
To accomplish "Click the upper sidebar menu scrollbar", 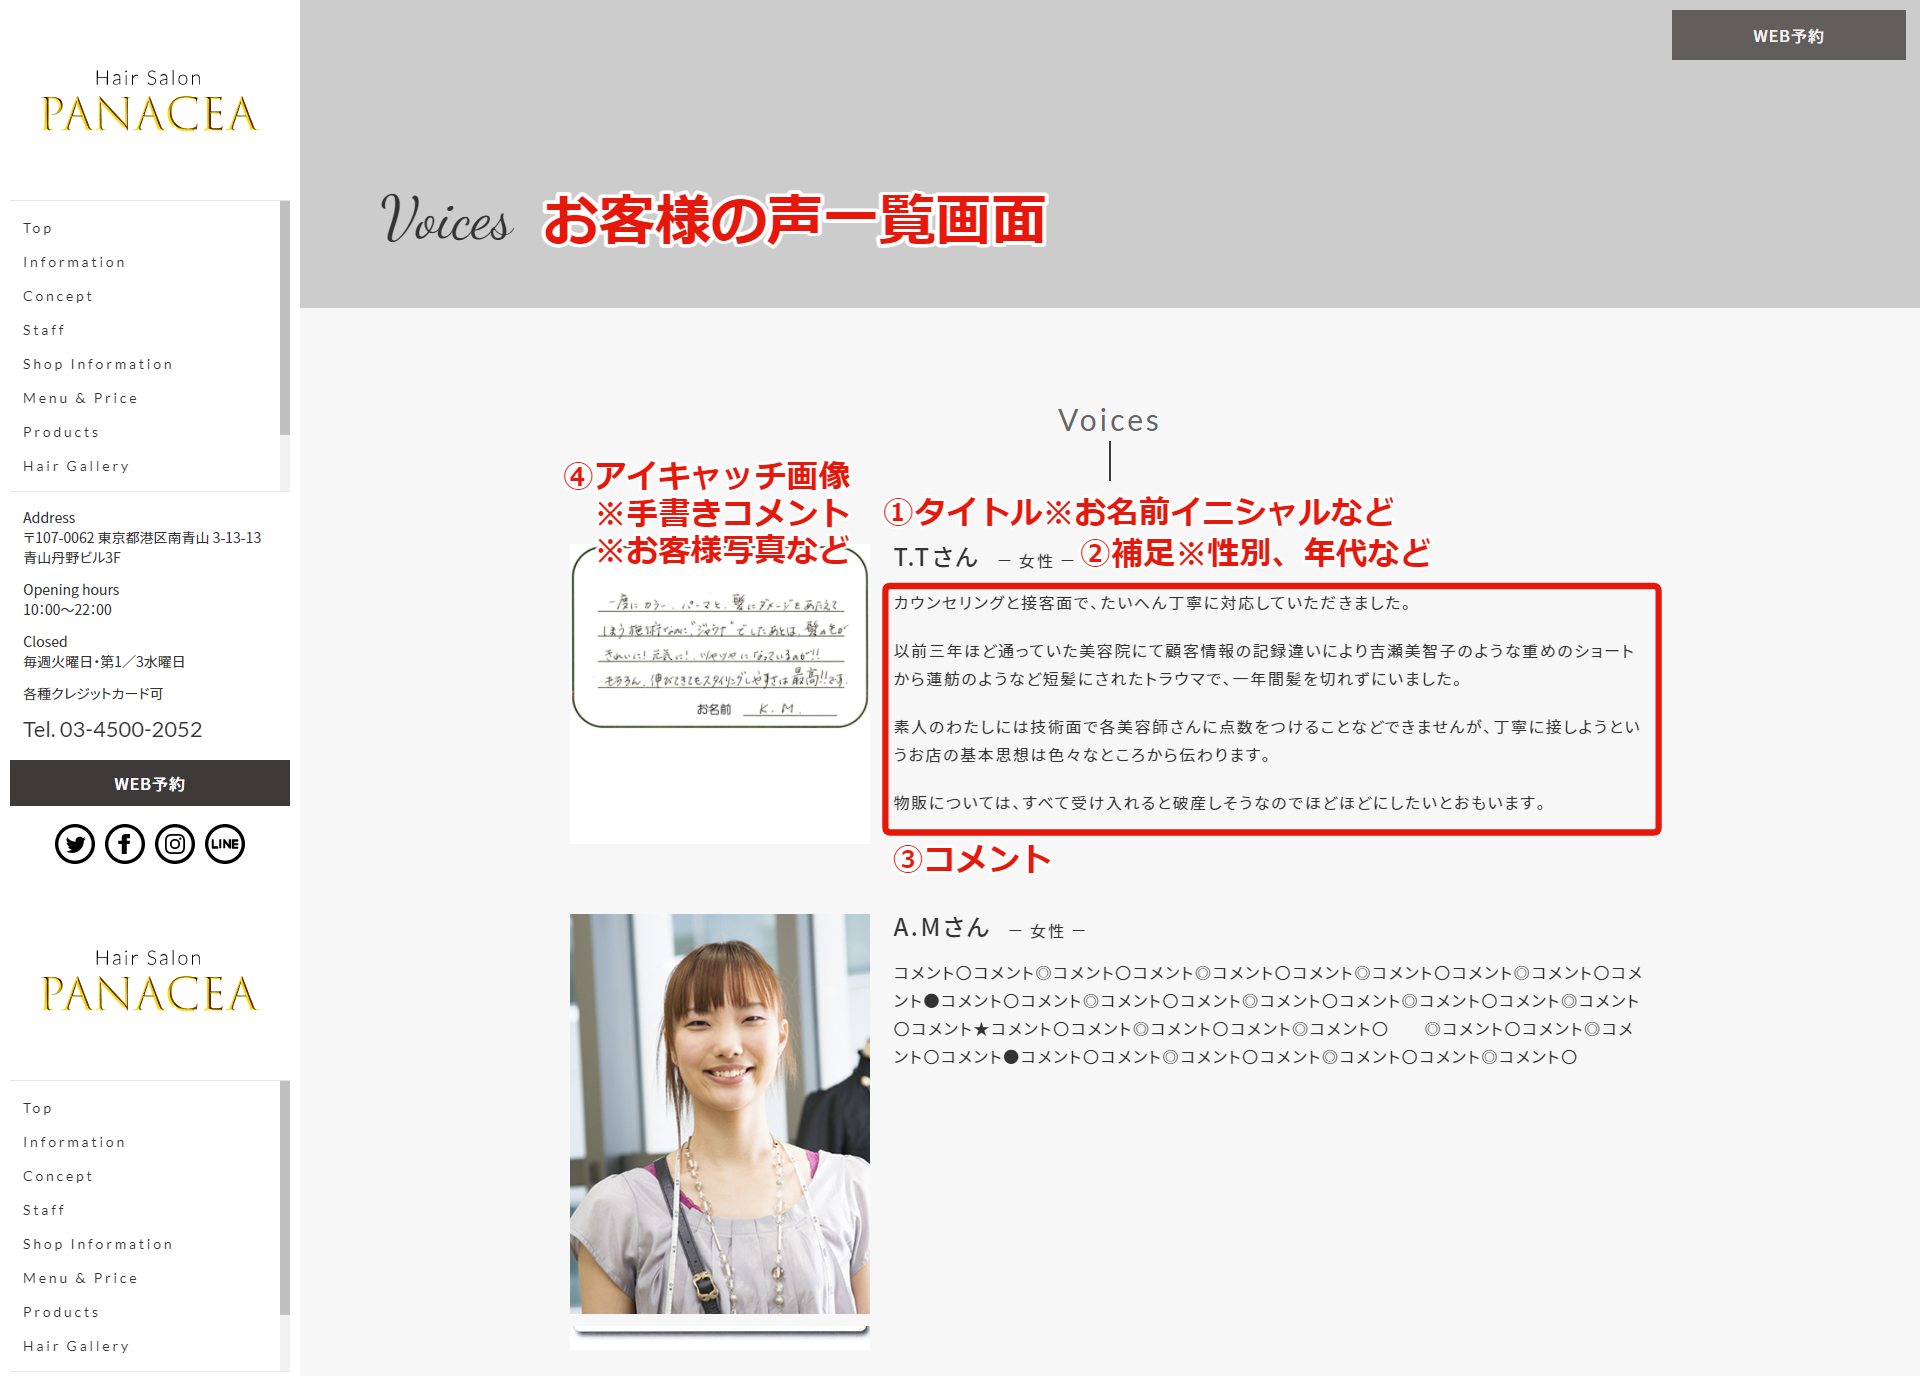I will (x=285, y=320).
